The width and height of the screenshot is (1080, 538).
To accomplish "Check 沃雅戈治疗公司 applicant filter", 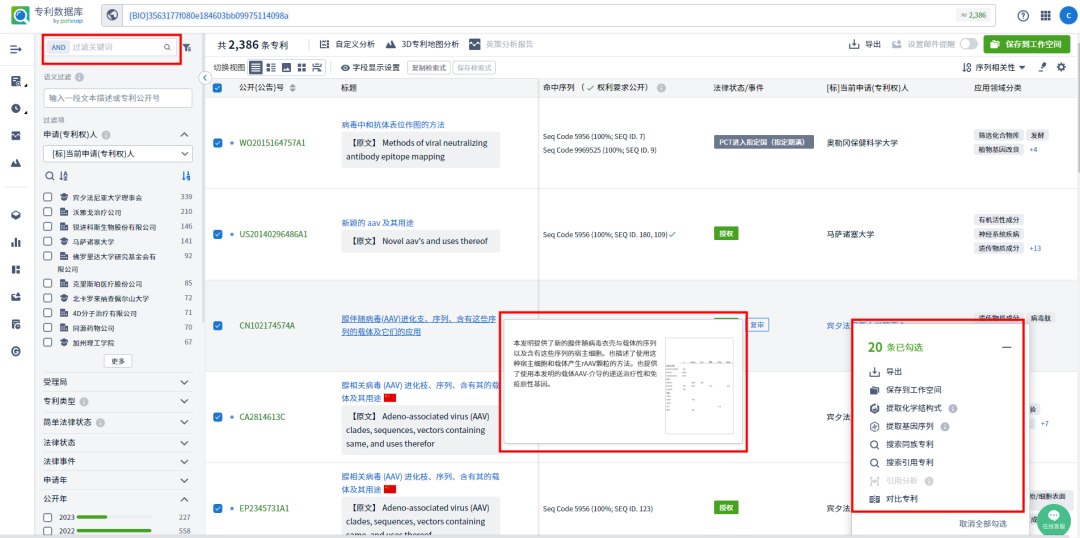I will tap(48, 211).
